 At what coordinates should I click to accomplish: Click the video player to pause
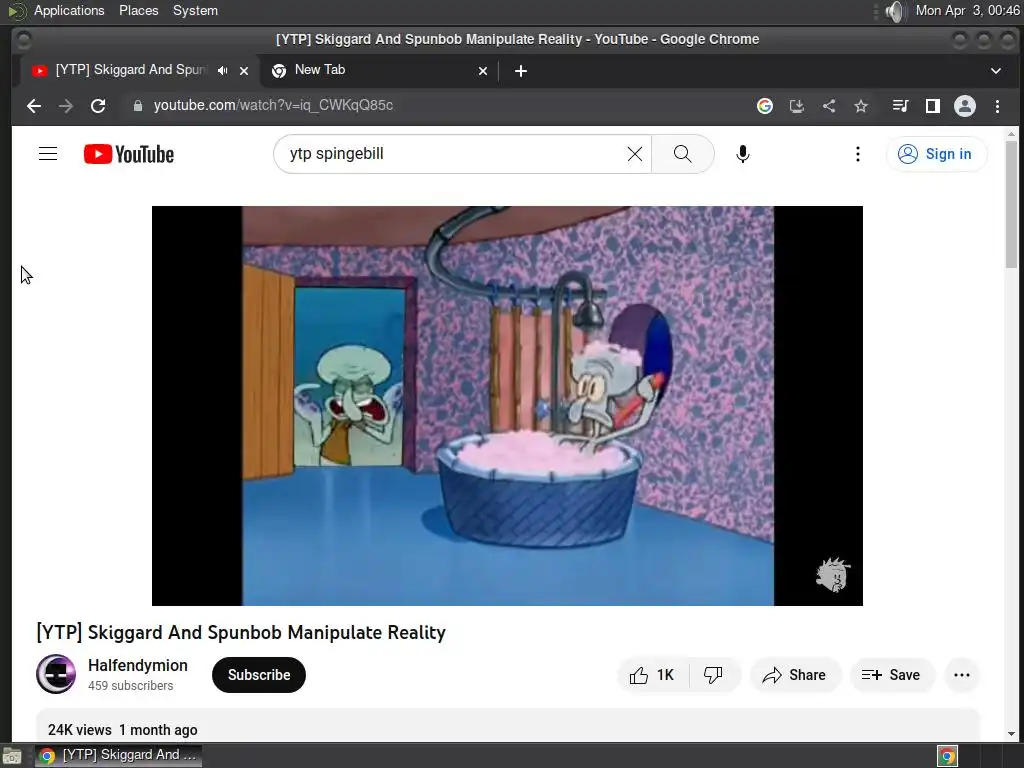(507, 406)
